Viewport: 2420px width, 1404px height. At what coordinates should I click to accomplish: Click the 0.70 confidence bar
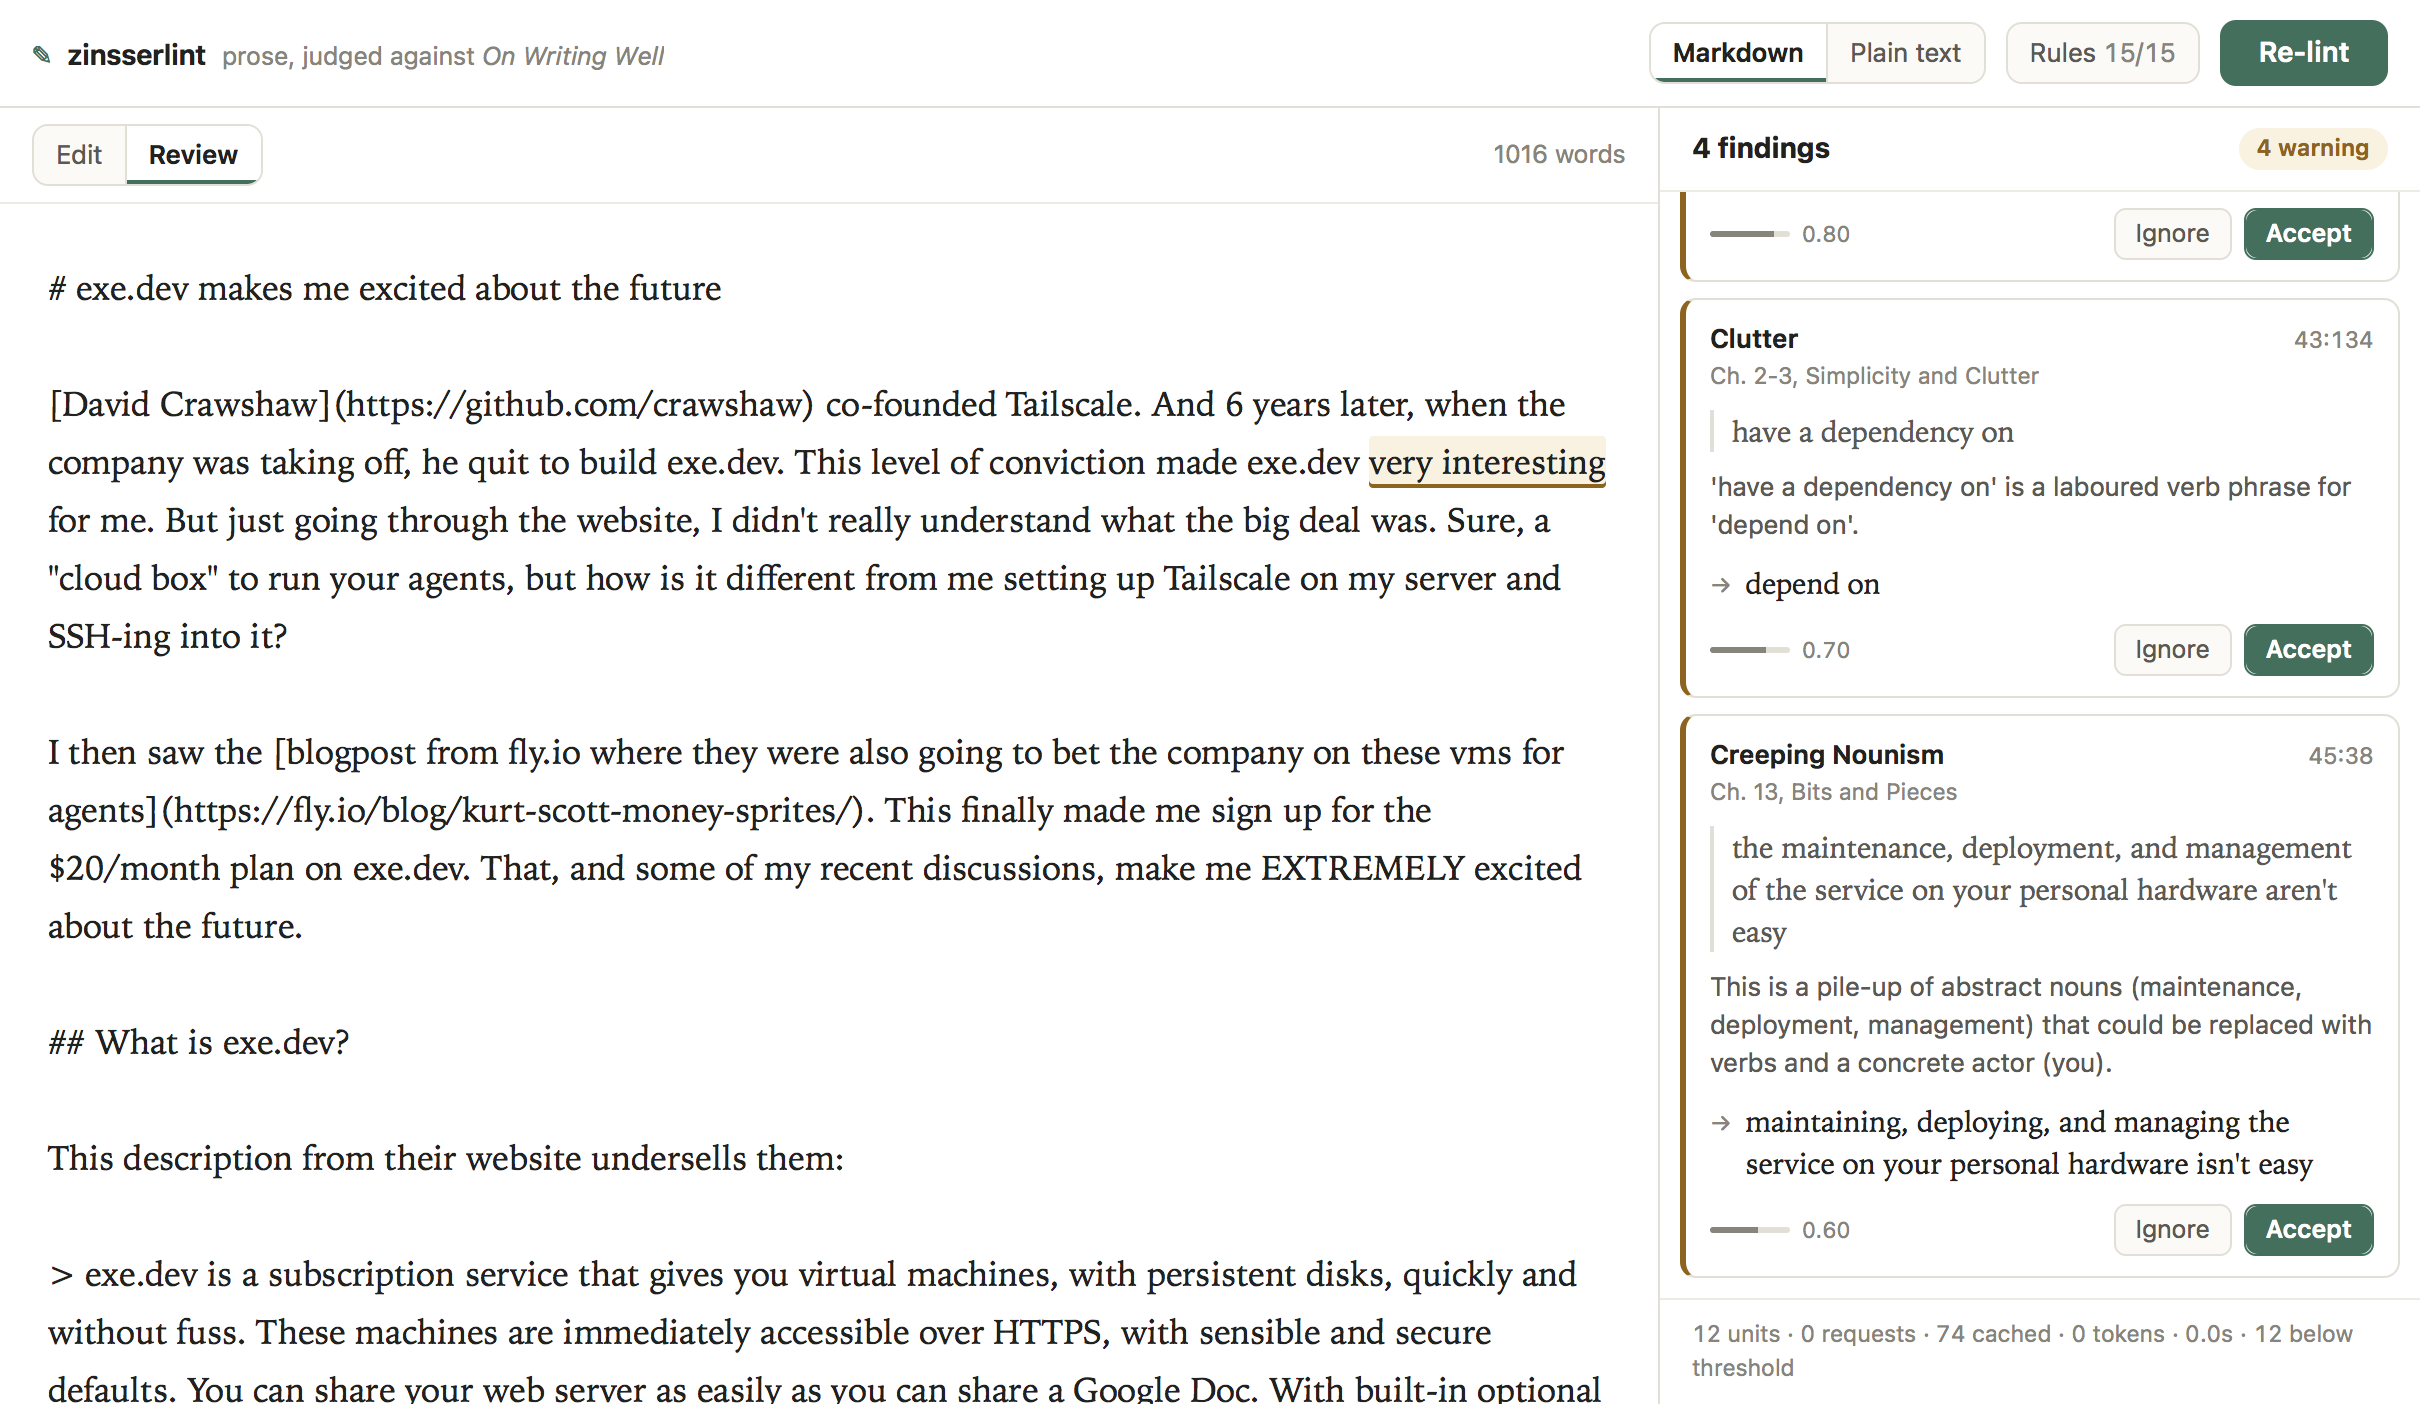1749,650
